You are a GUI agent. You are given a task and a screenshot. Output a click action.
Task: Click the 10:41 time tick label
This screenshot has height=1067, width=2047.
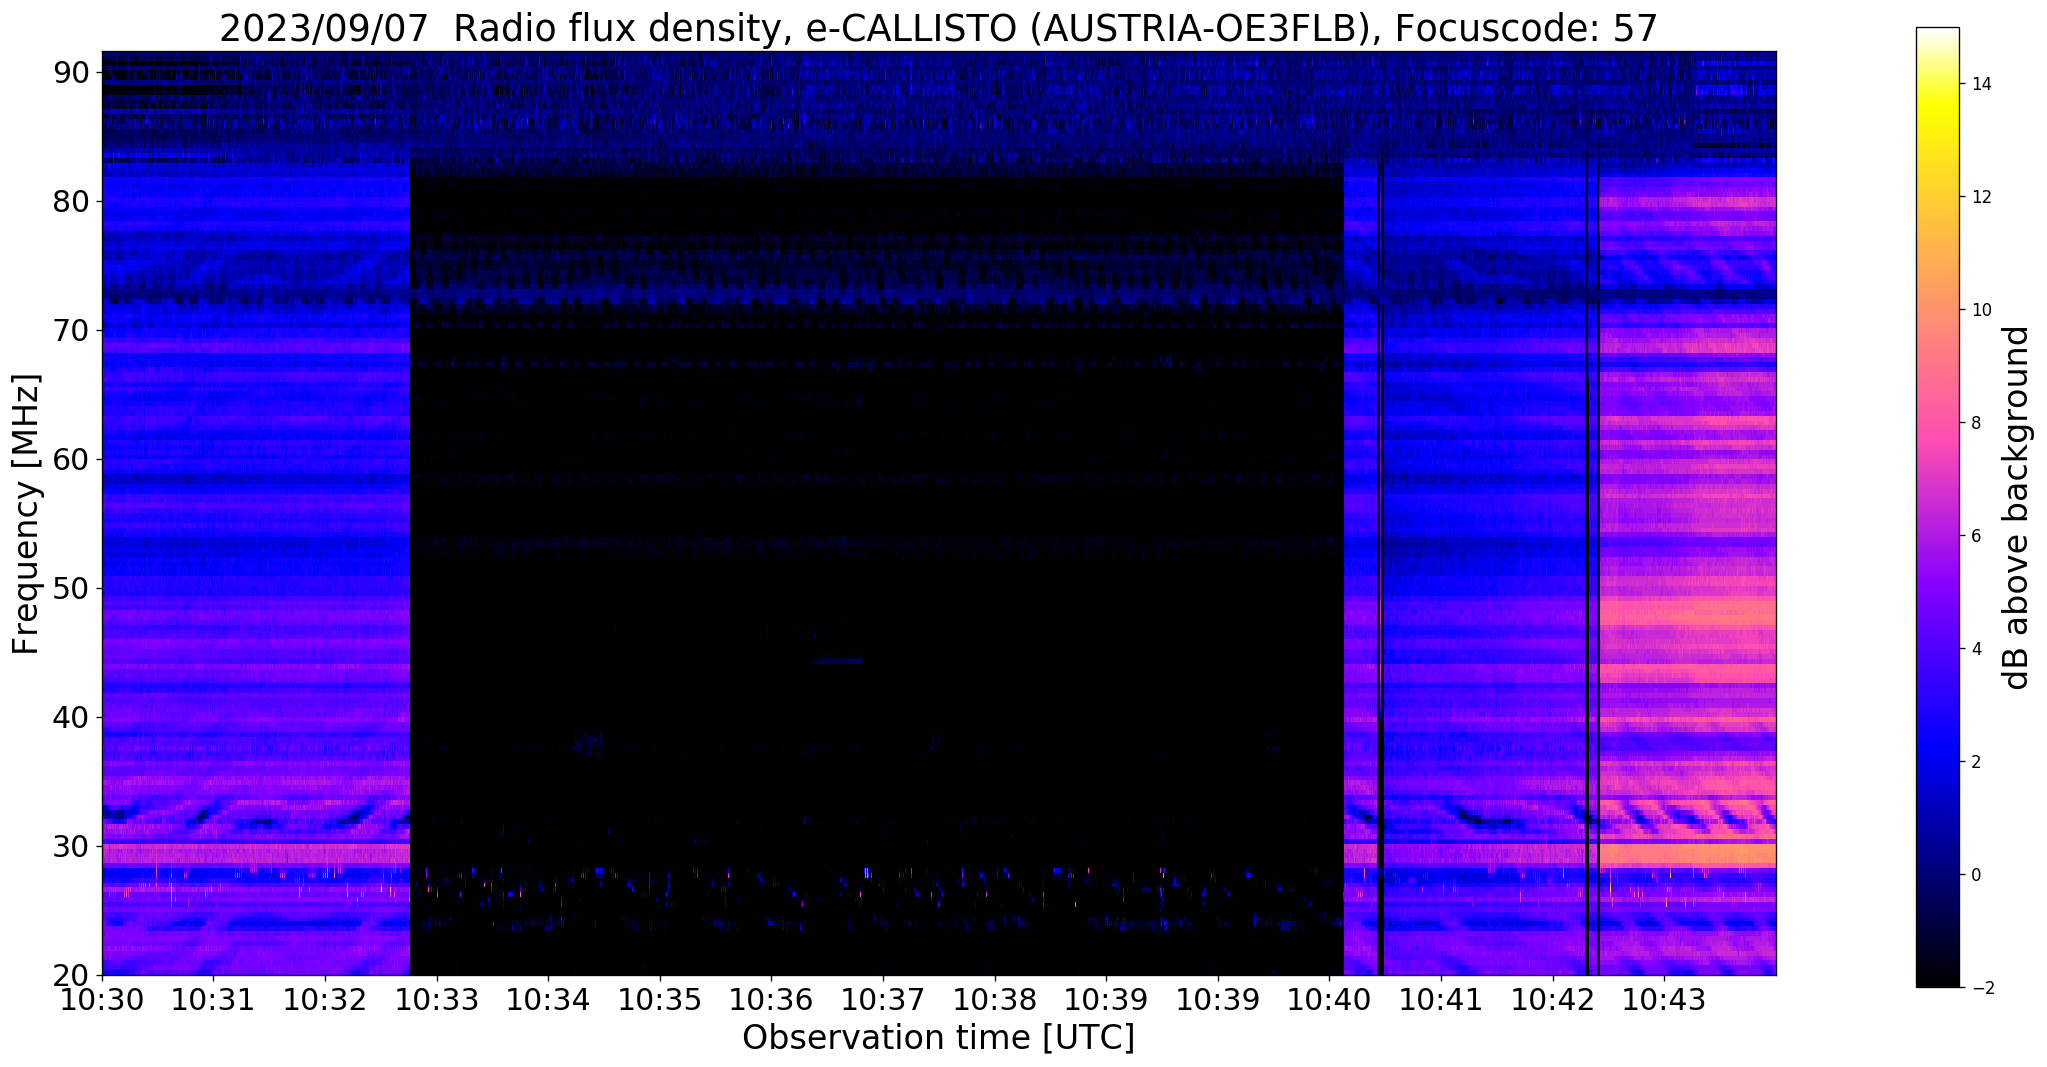point(1441,998)
